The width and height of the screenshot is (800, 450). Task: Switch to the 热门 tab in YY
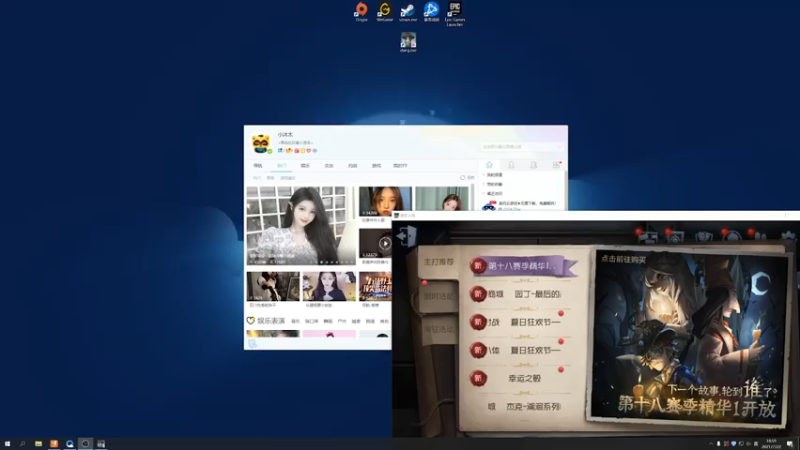(x=281, y=165)
